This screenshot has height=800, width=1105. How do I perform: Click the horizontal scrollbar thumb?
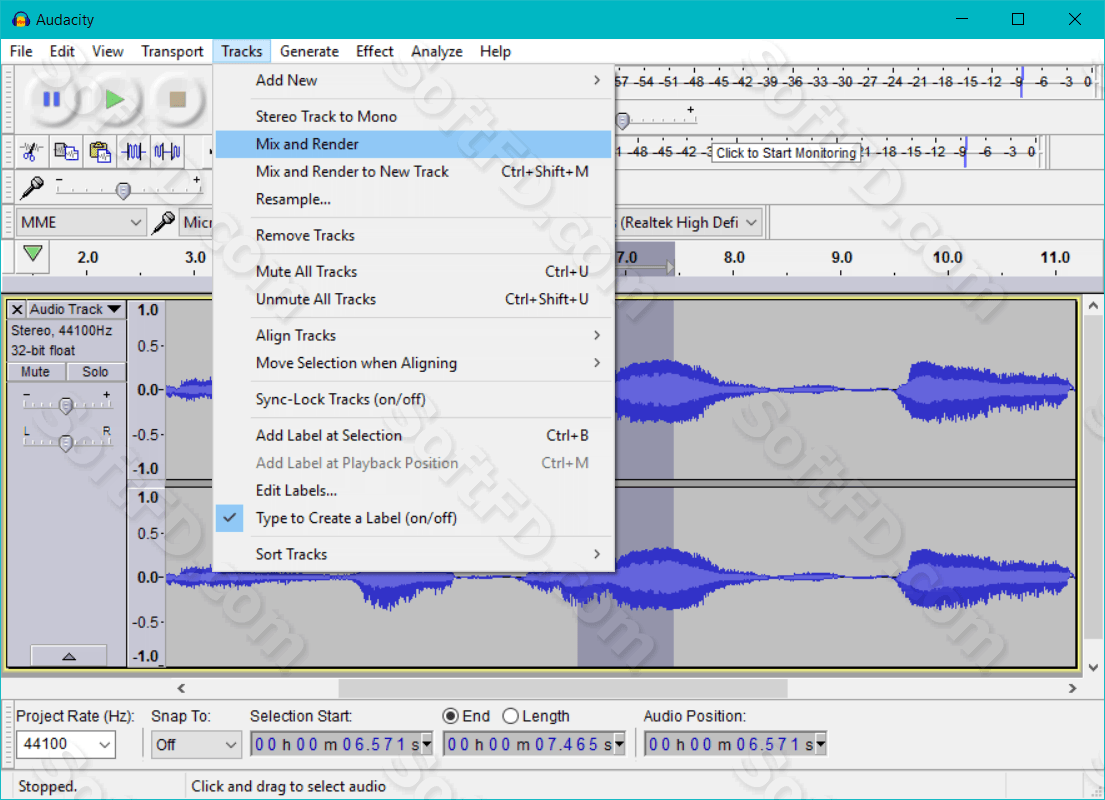click(563, 688)
